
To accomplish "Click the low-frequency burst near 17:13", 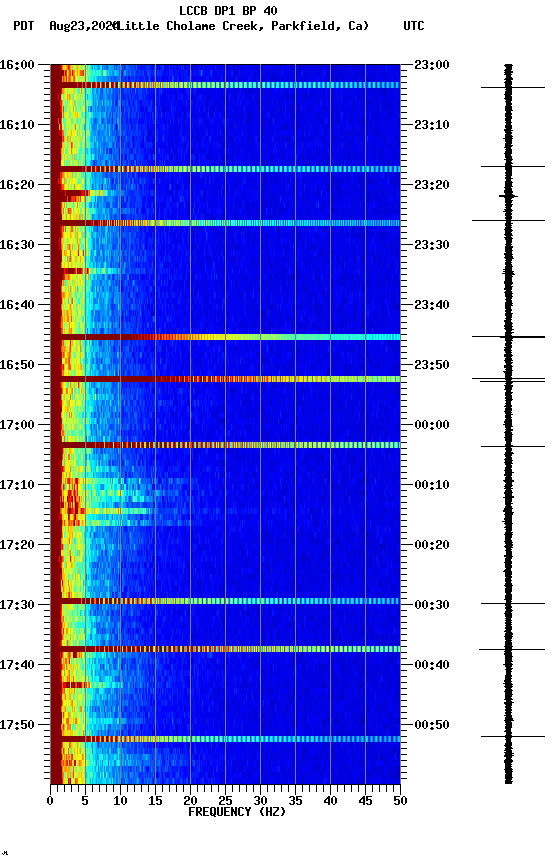I will click(x=72, y=501).
